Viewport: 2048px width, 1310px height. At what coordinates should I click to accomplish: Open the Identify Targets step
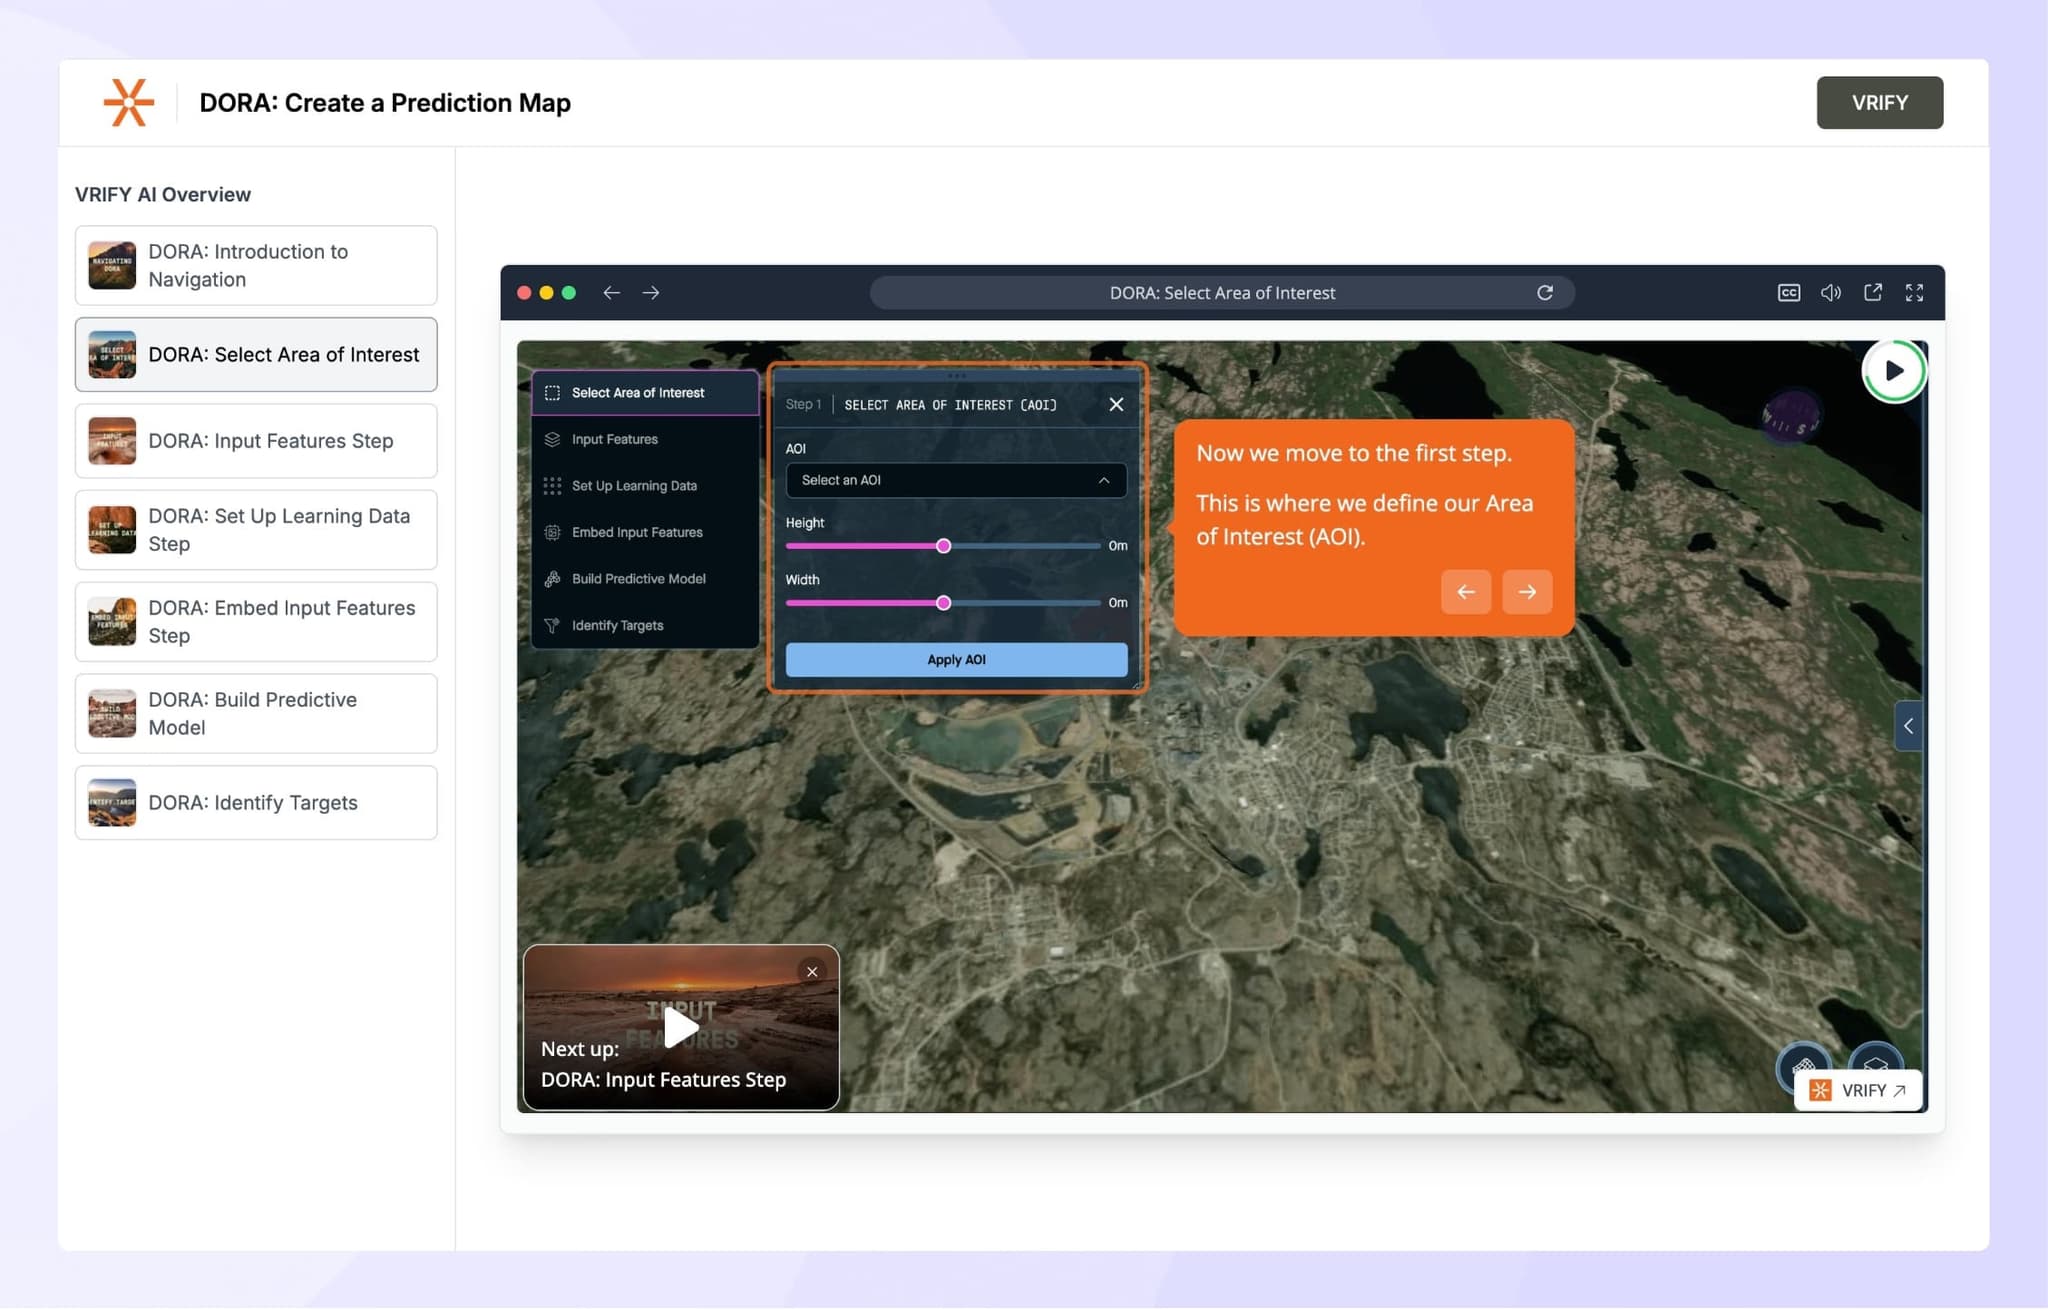551,625
